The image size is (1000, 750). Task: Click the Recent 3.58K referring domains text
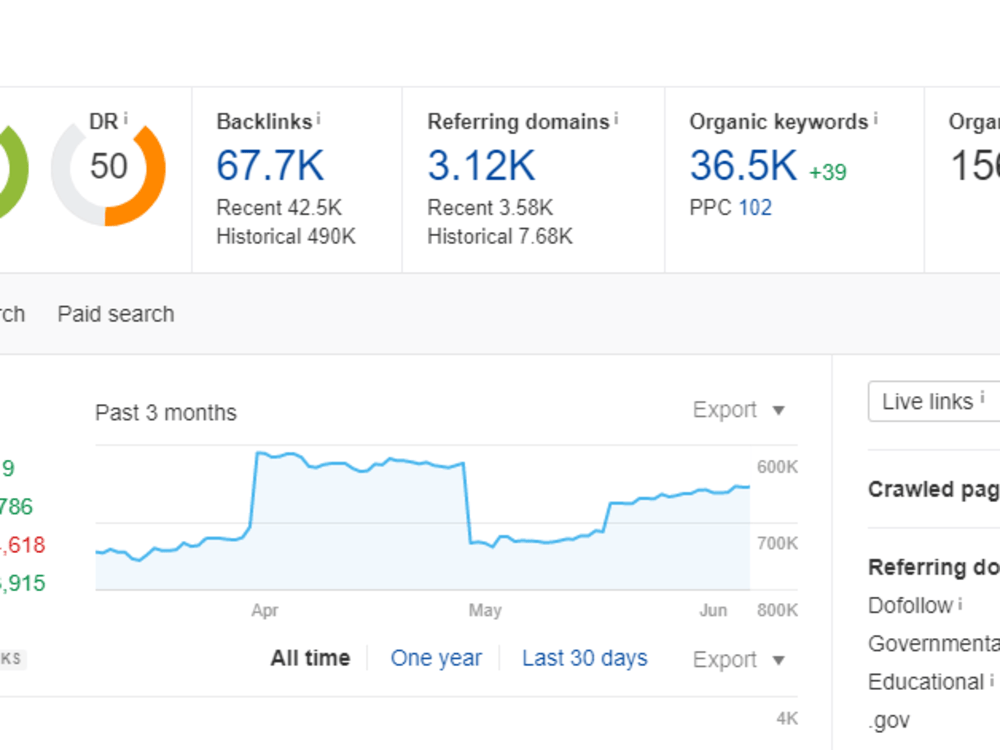pos(490,208)
